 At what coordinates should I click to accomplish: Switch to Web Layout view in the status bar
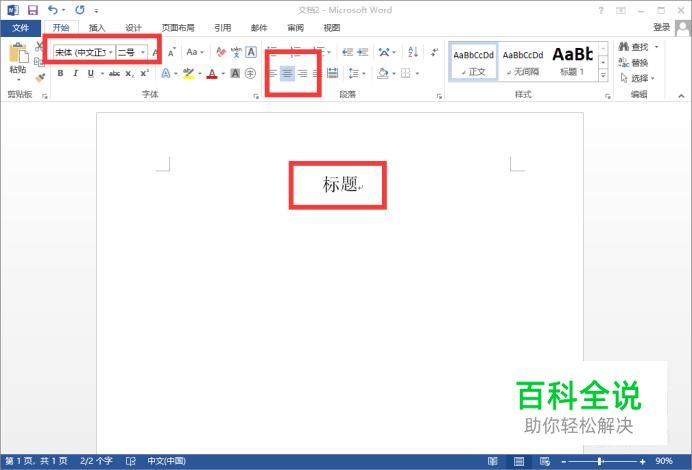(x=545, y=462)
